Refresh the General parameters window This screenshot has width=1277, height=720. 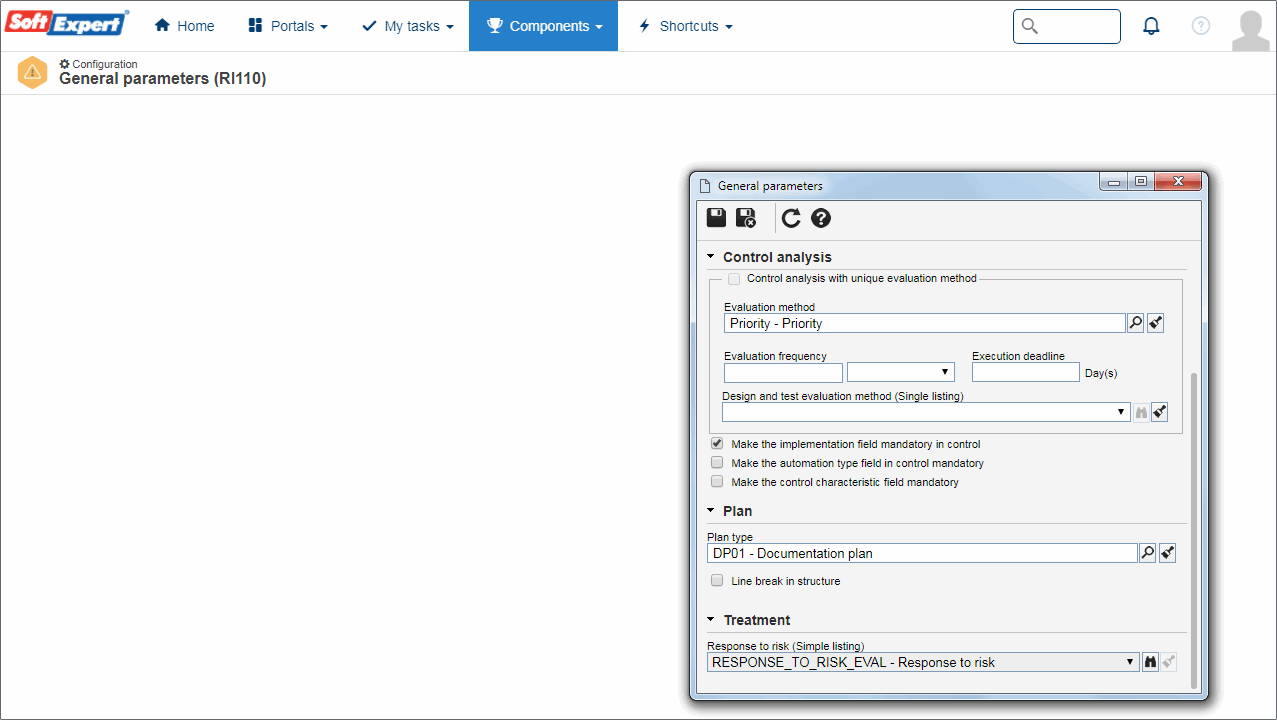point(791,218)
